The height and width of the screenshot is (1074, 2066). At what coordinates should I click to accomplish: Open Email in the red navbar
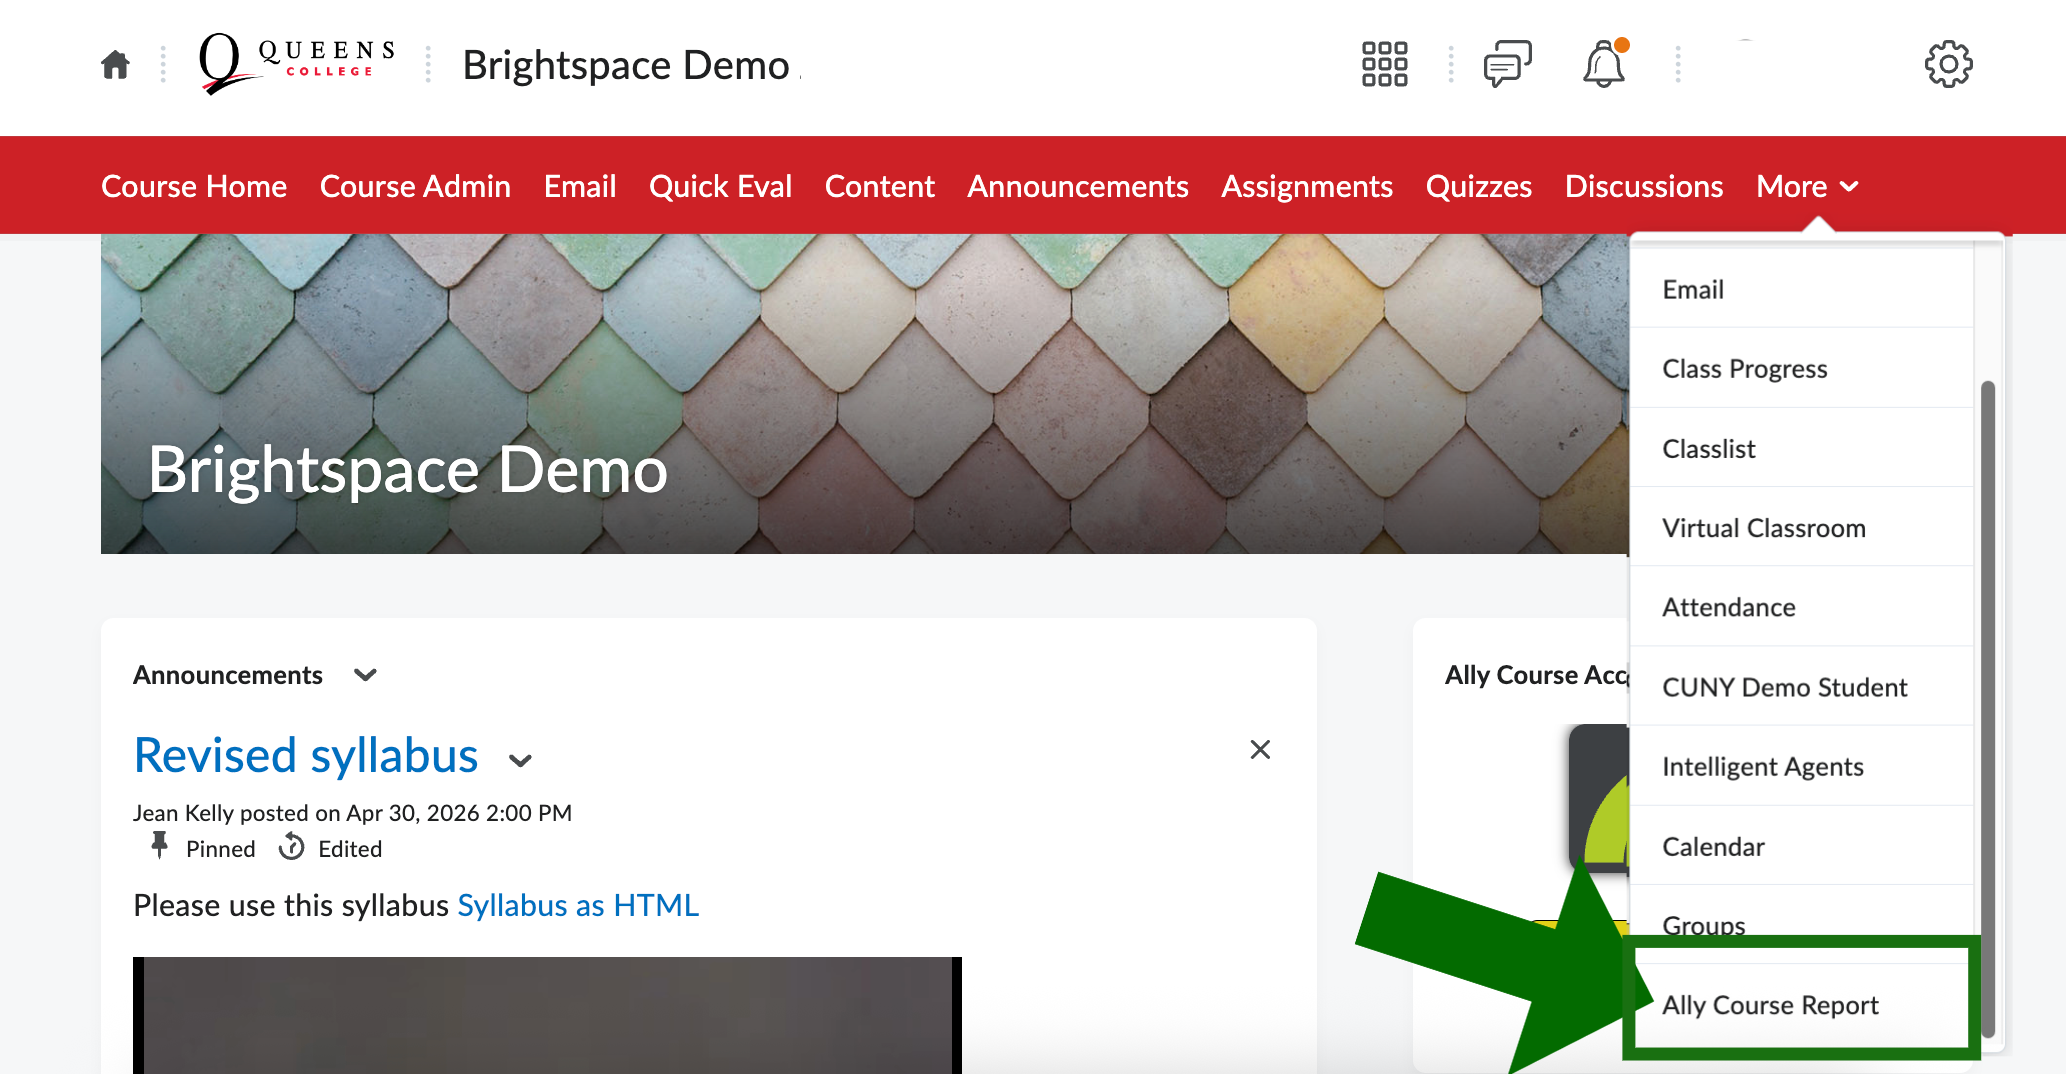coord(580,186)
